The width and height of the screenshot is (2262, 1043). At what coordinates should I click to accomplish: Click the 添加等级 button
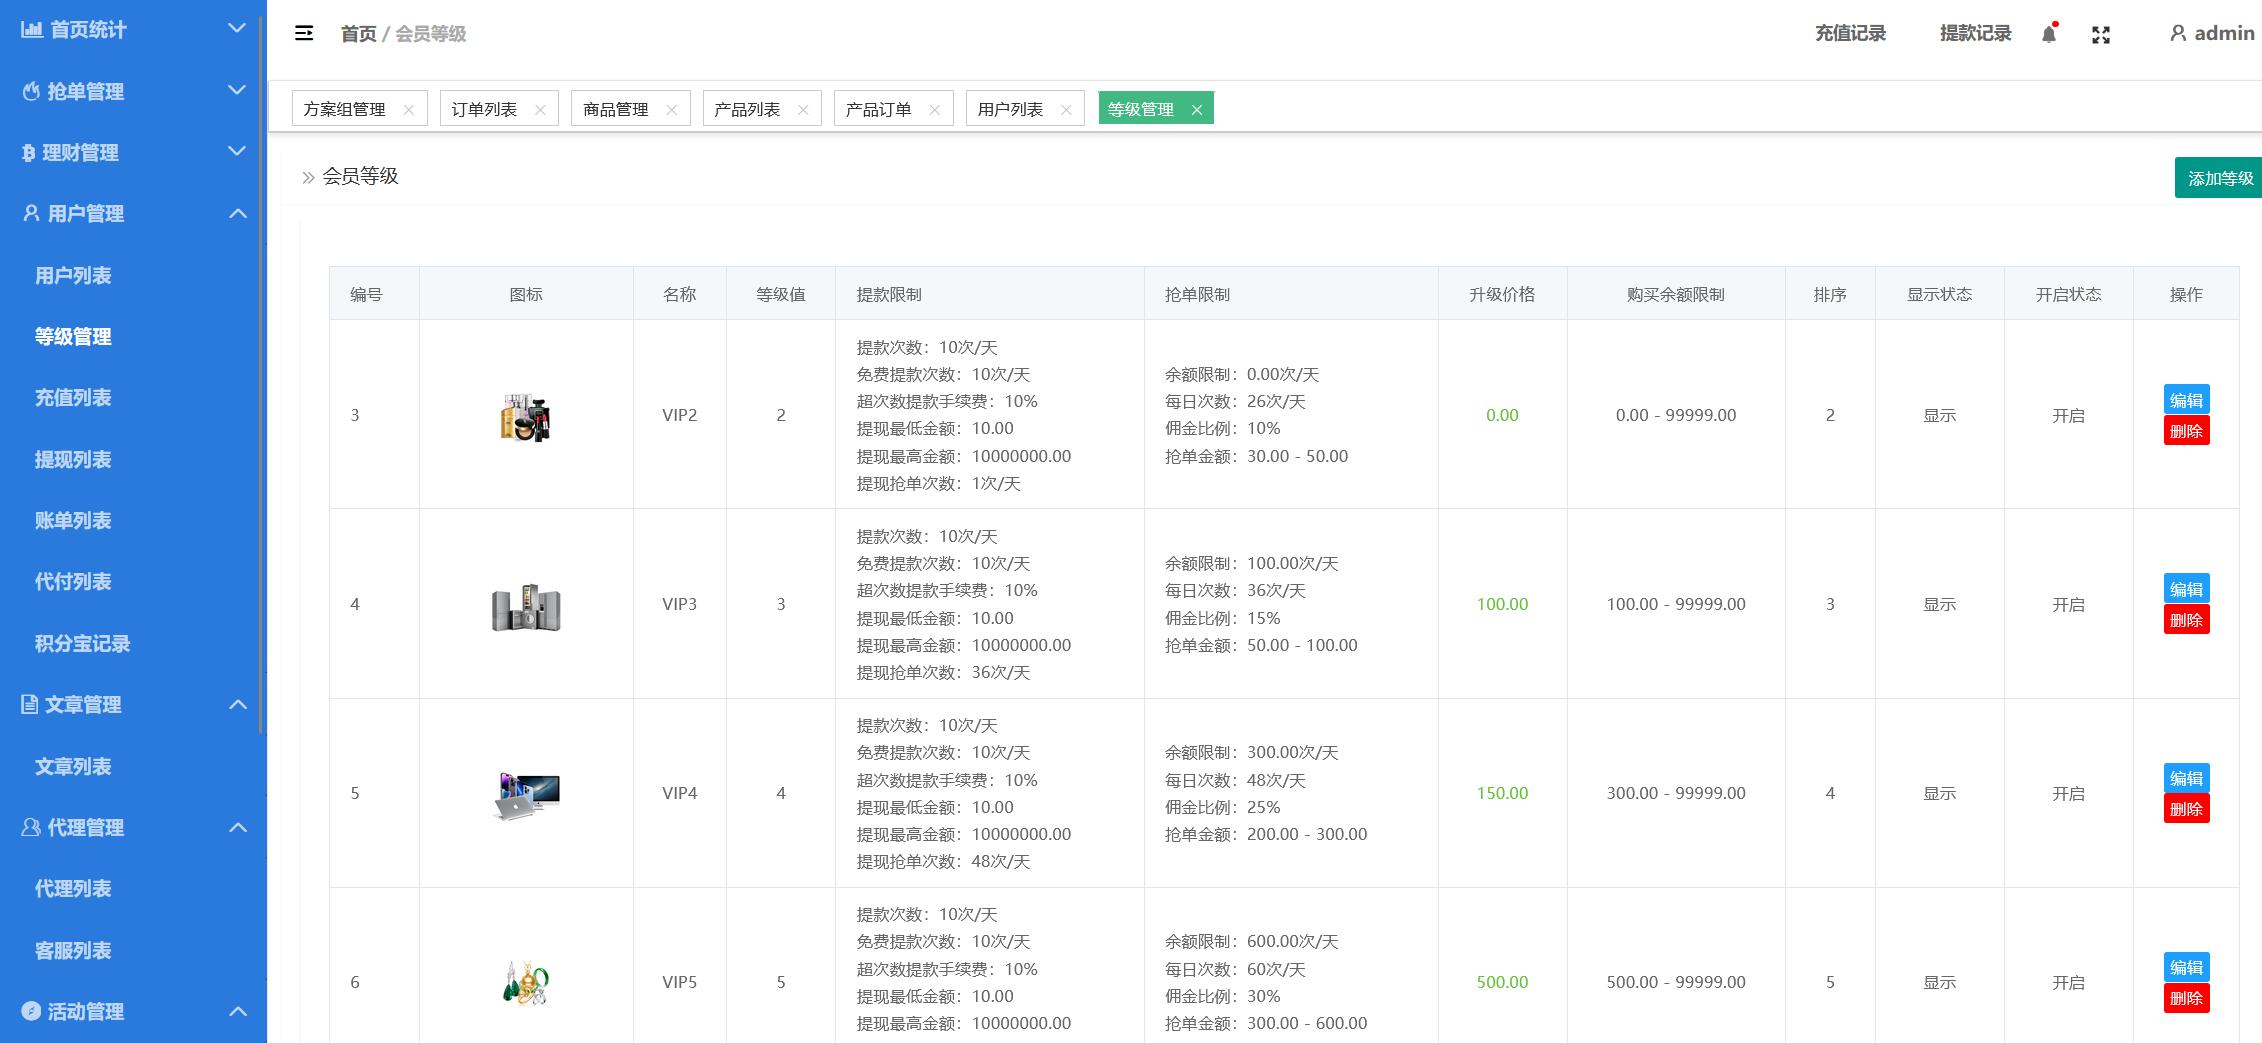pyautogui.click(x=2220, y=178)
